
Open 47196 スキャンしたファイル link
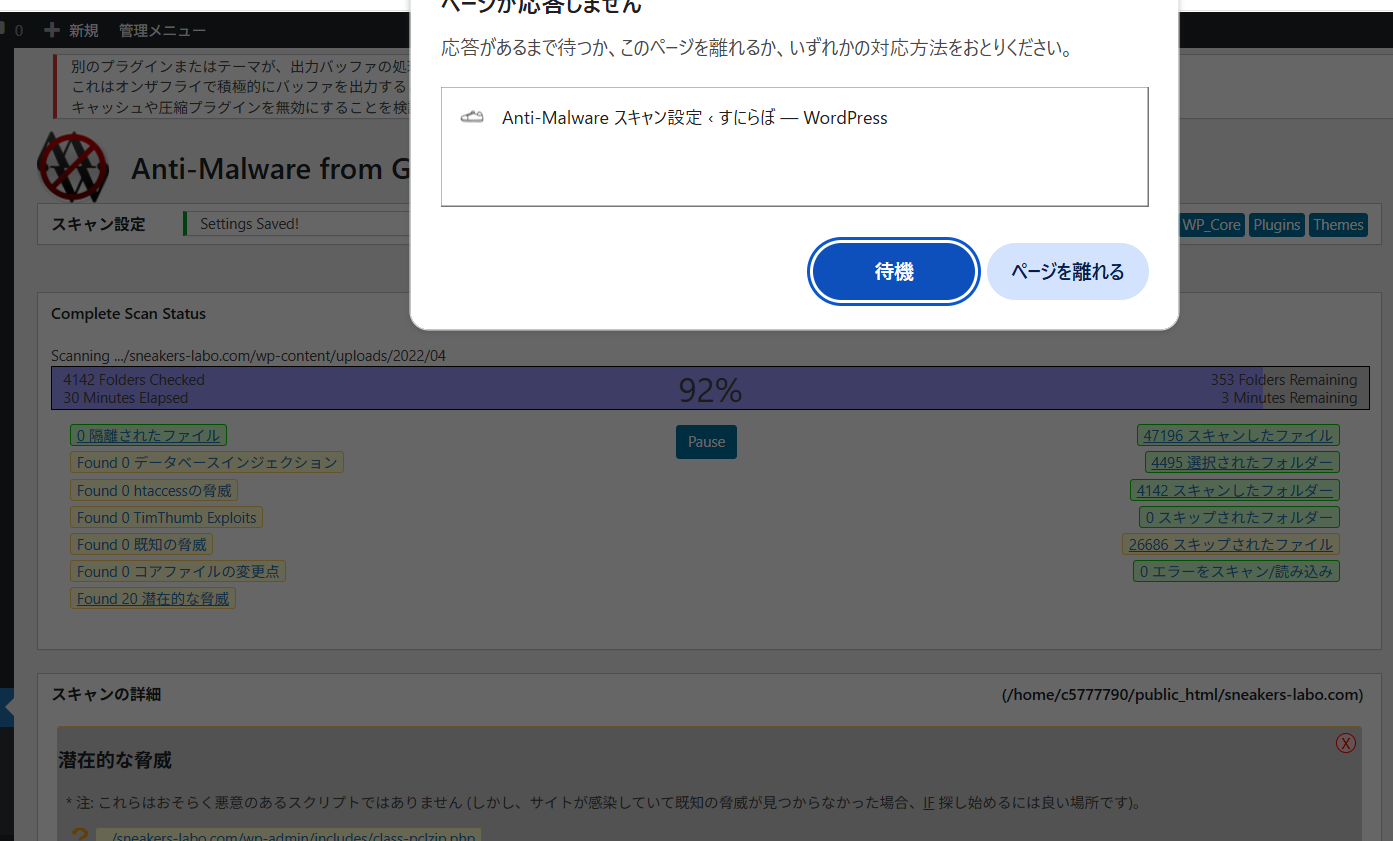click(1238, 435)
